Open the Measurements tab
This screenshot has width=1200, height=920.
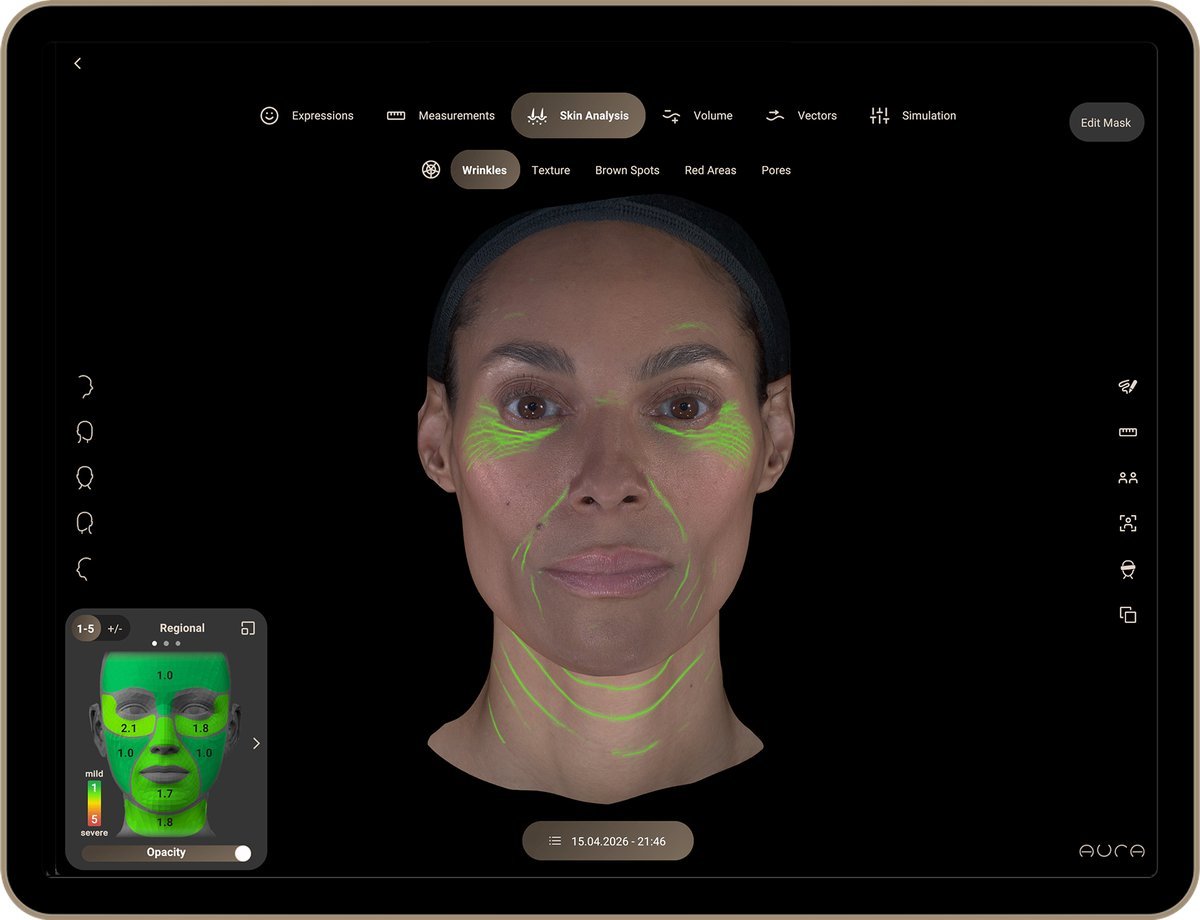click(x=441, y=116)
